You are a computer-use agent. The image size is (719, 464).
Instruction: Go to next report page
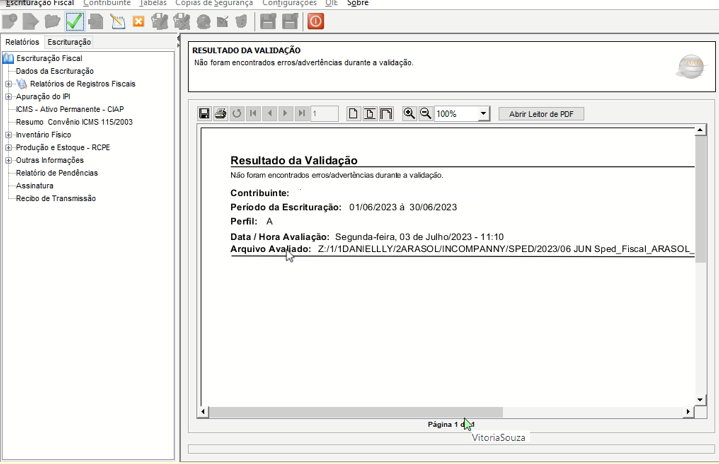coord(285,113)
